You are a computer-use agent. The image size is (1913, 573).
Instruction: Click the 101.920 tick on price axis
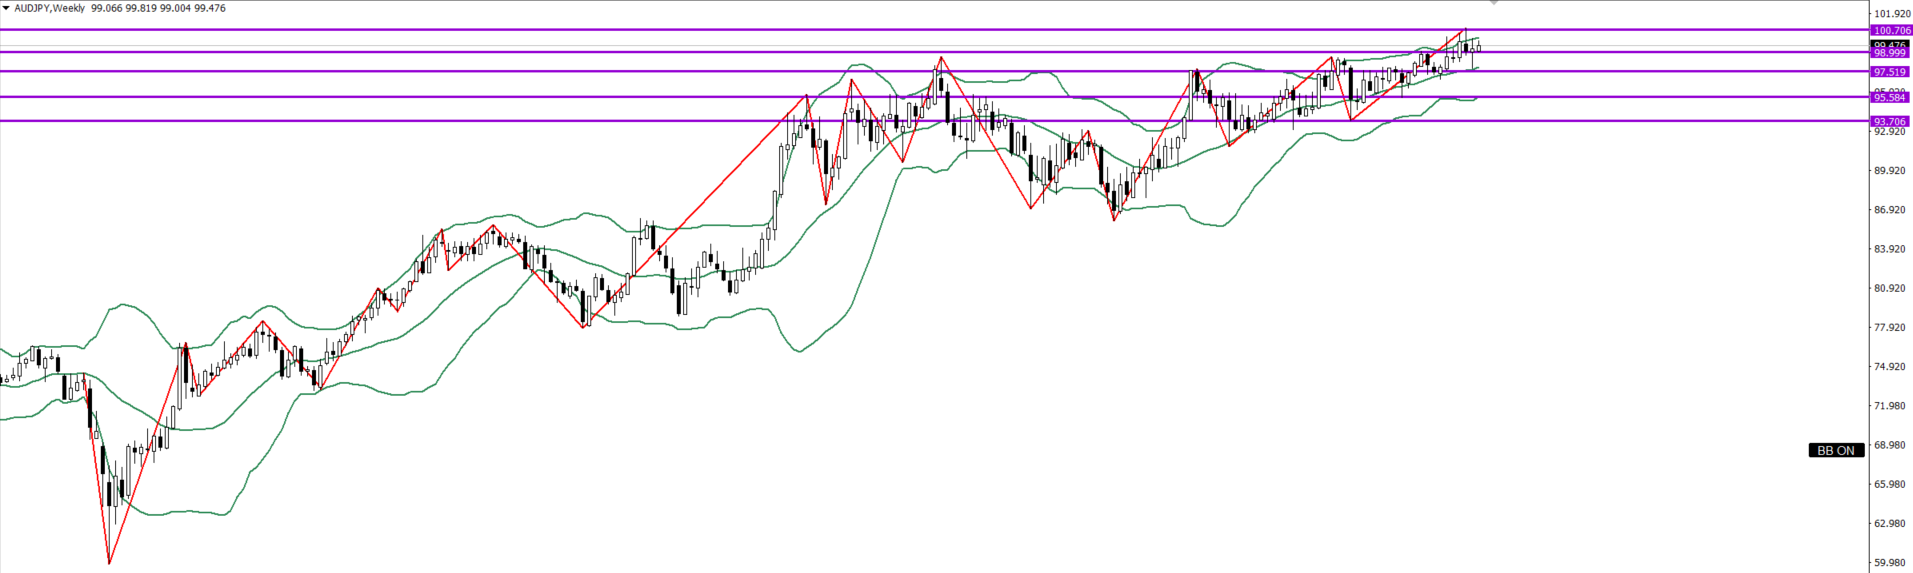point(1891,14)
